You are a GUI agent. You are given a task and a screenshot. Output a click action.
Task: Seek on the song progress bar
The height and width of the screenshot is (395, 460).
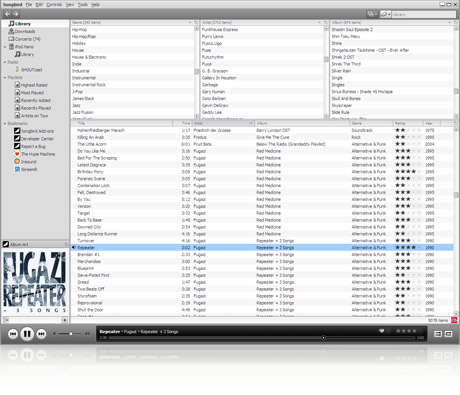pos(262,338)
